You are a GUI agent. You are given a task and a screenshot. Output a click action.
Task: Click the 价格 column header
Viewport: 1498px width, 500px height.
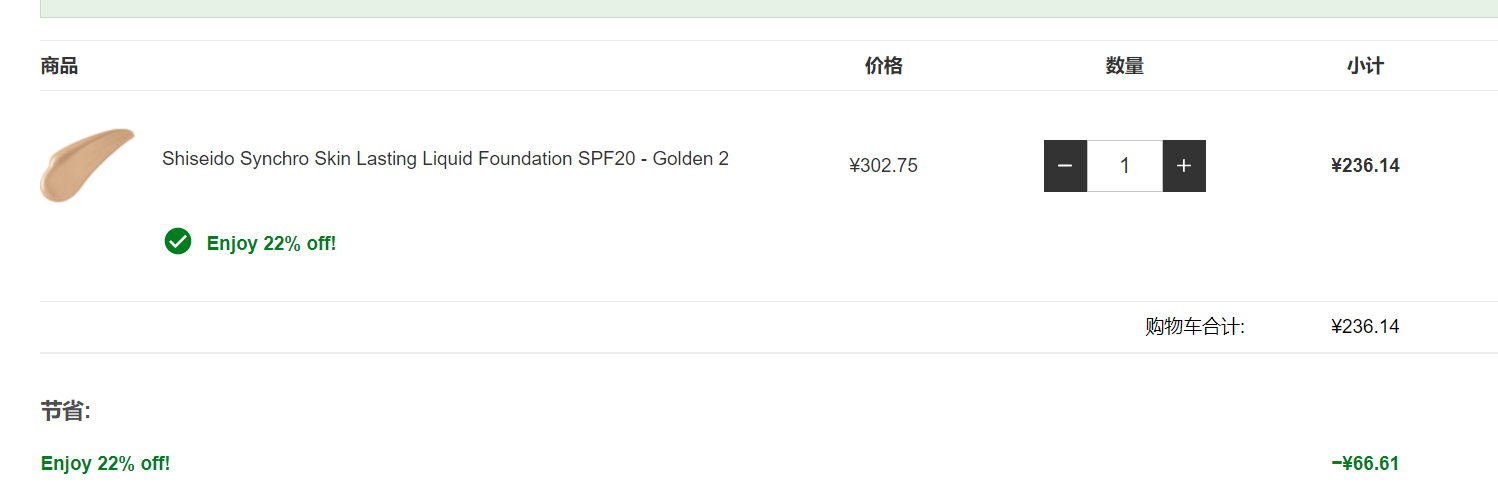pyautogui.click(x=883, y=66)
